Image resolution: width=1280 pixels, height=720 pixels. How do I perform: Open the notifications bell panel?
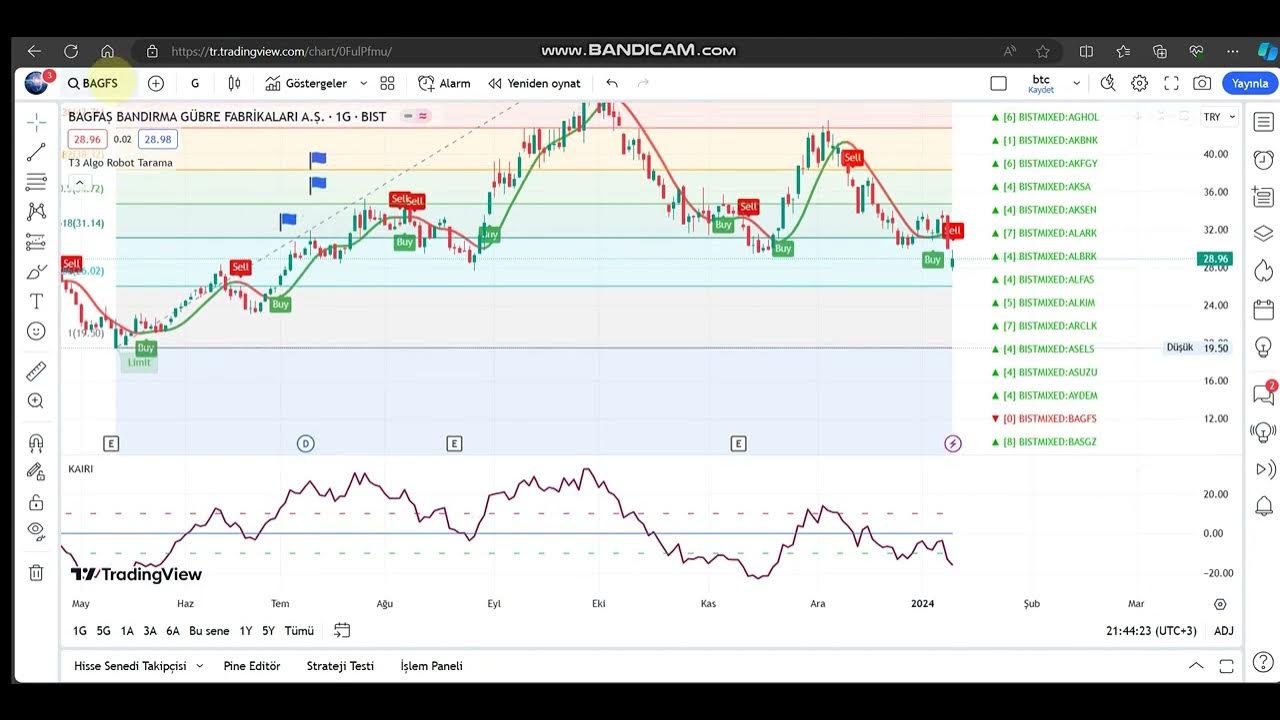pos(1263,507)
